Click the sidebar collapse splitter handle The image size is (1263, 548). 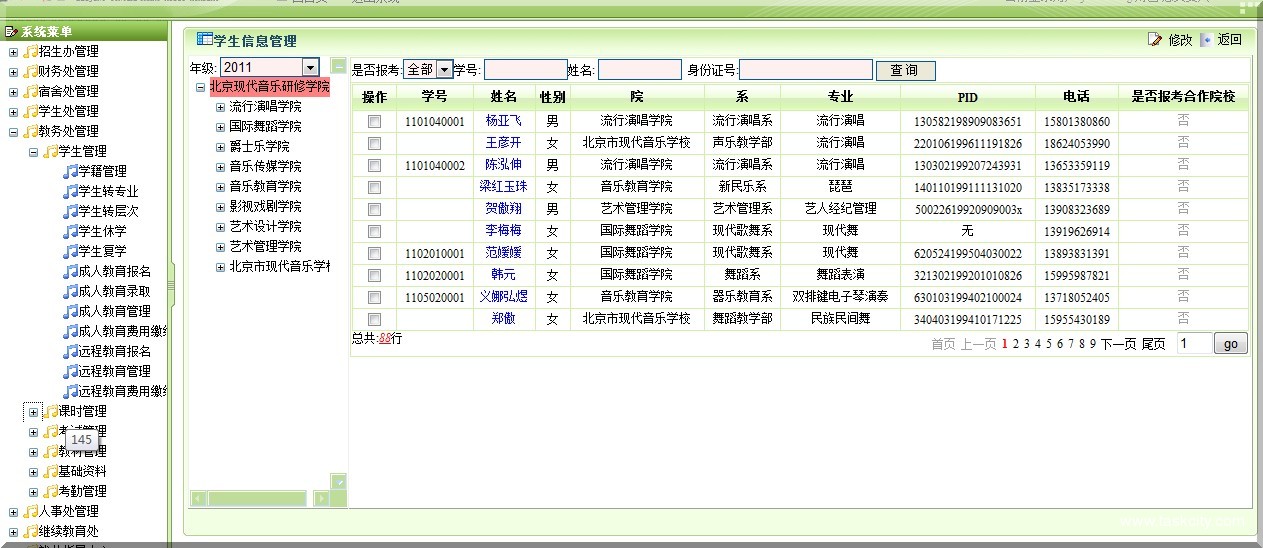point(171,287)
